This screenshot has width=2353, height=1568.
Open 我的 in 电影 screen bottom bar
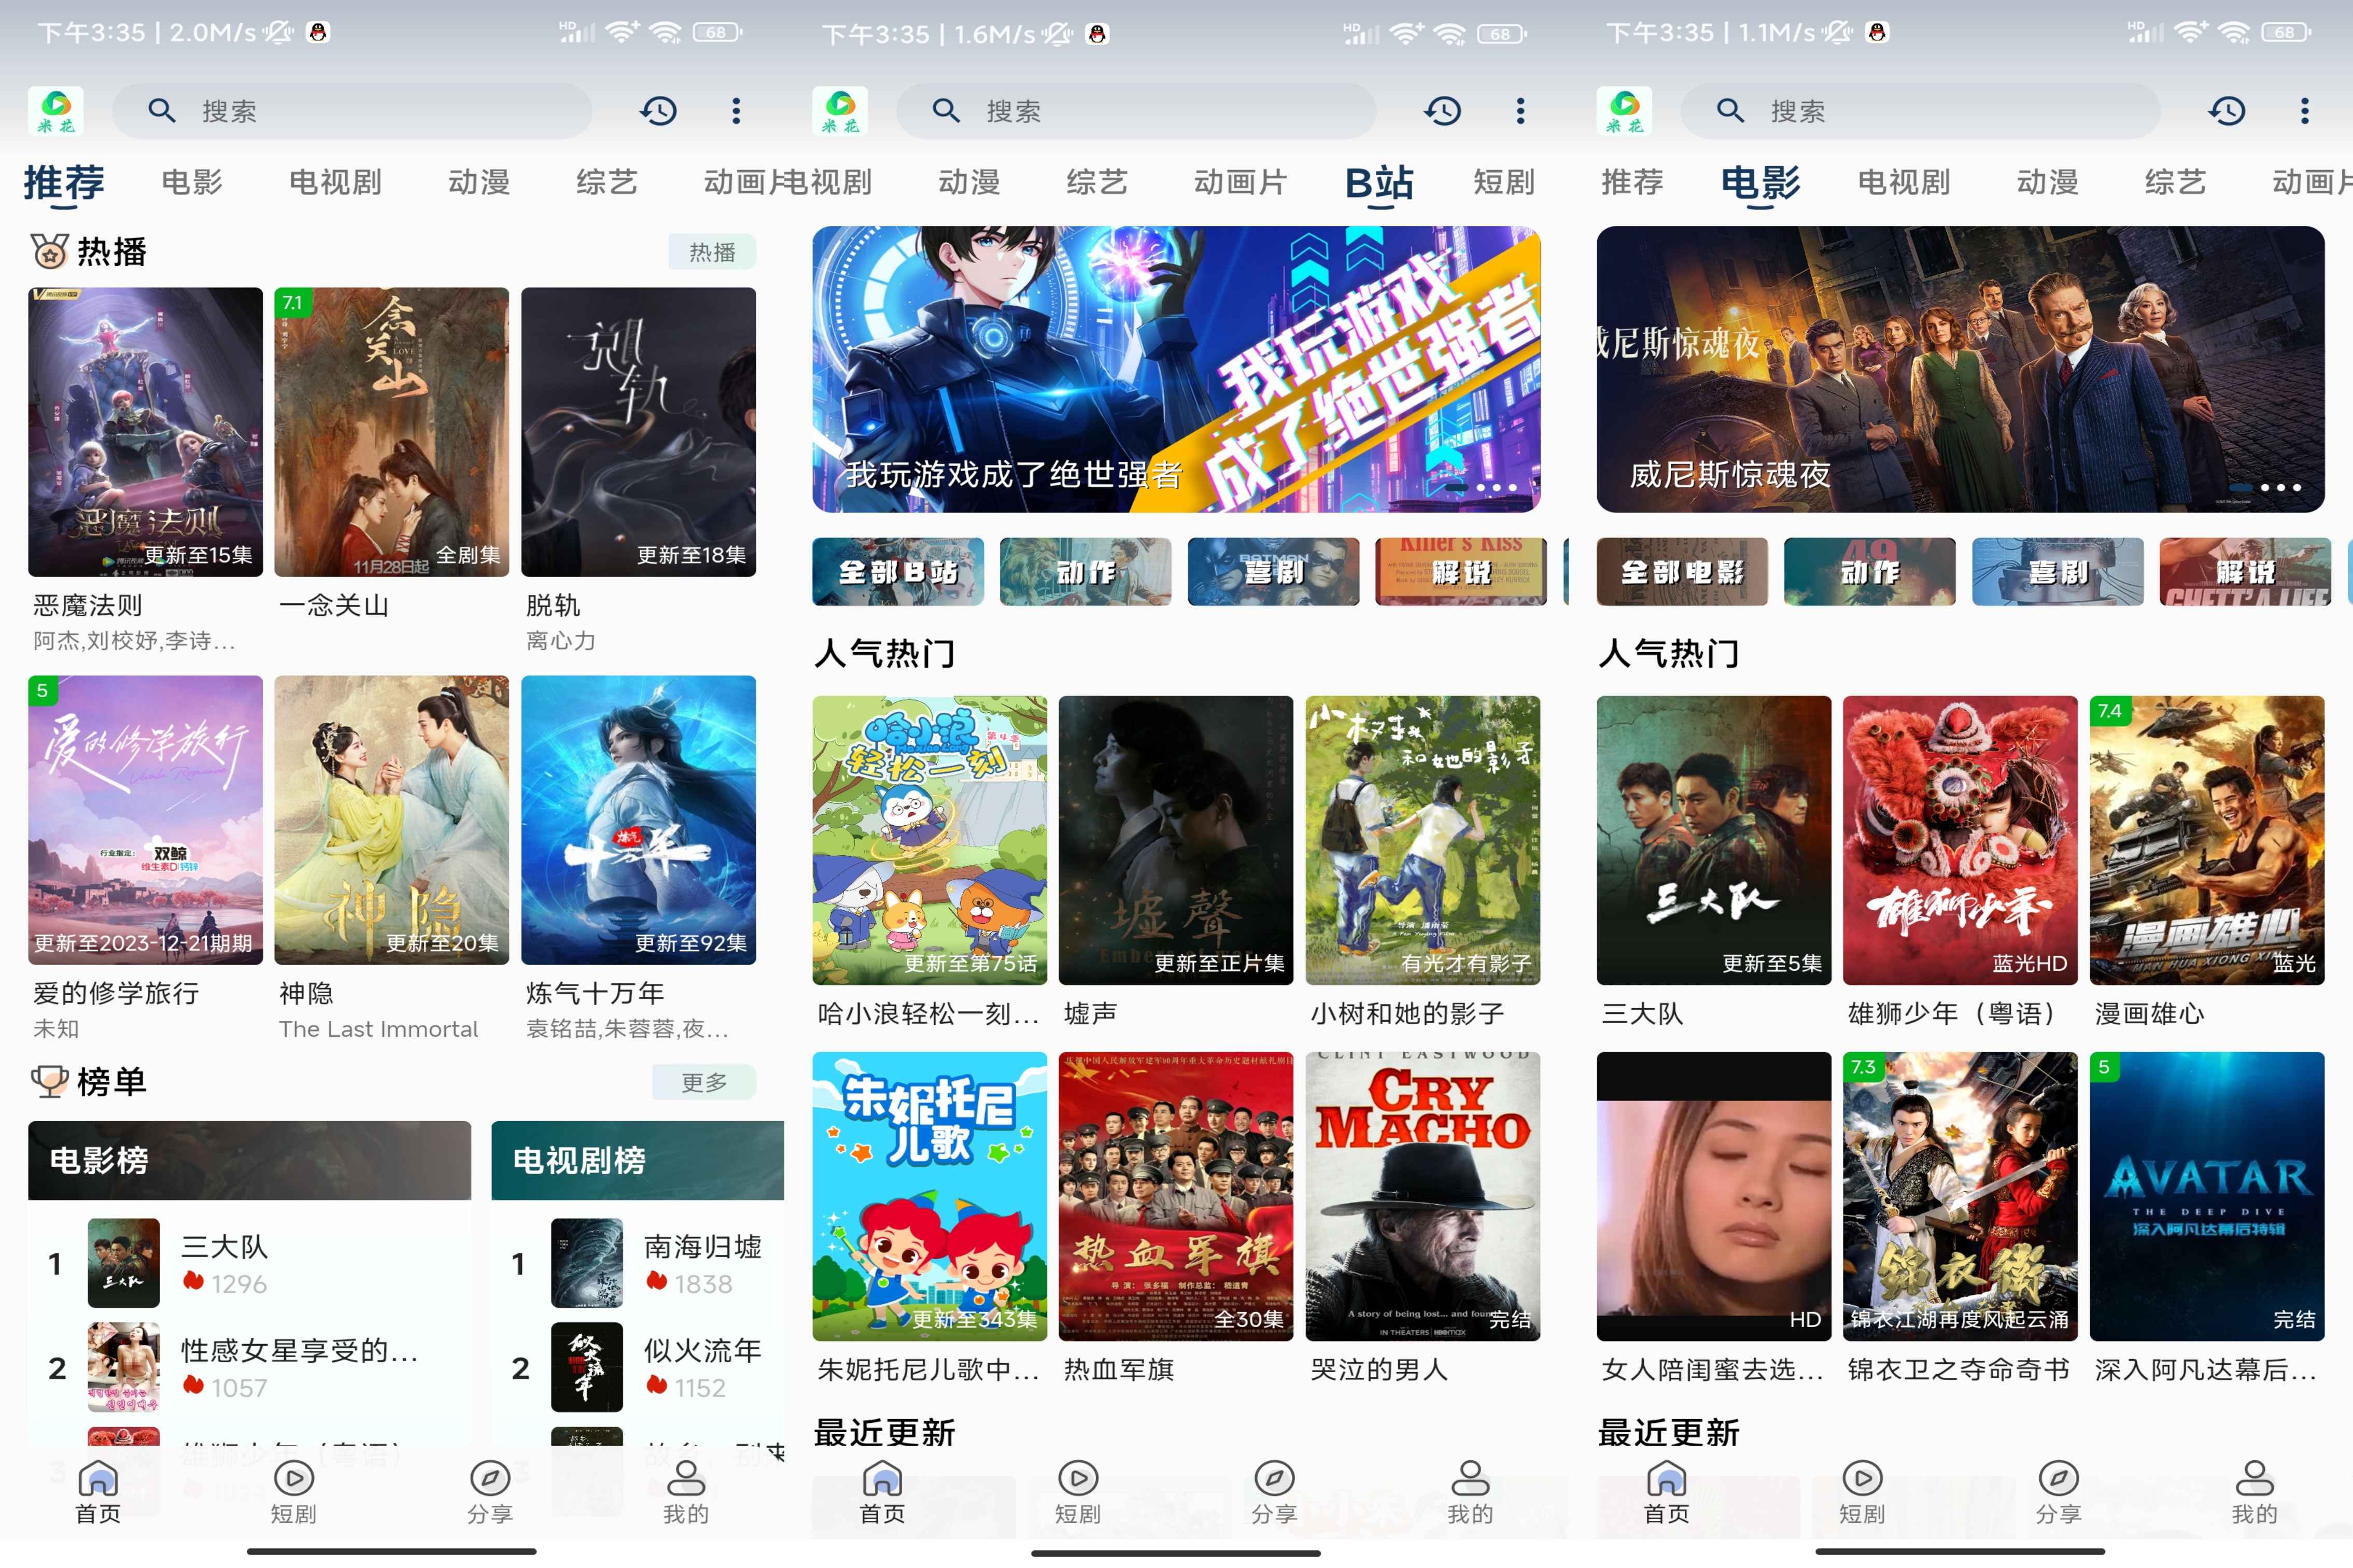pyautogui.click(x=2254, y=1492)
